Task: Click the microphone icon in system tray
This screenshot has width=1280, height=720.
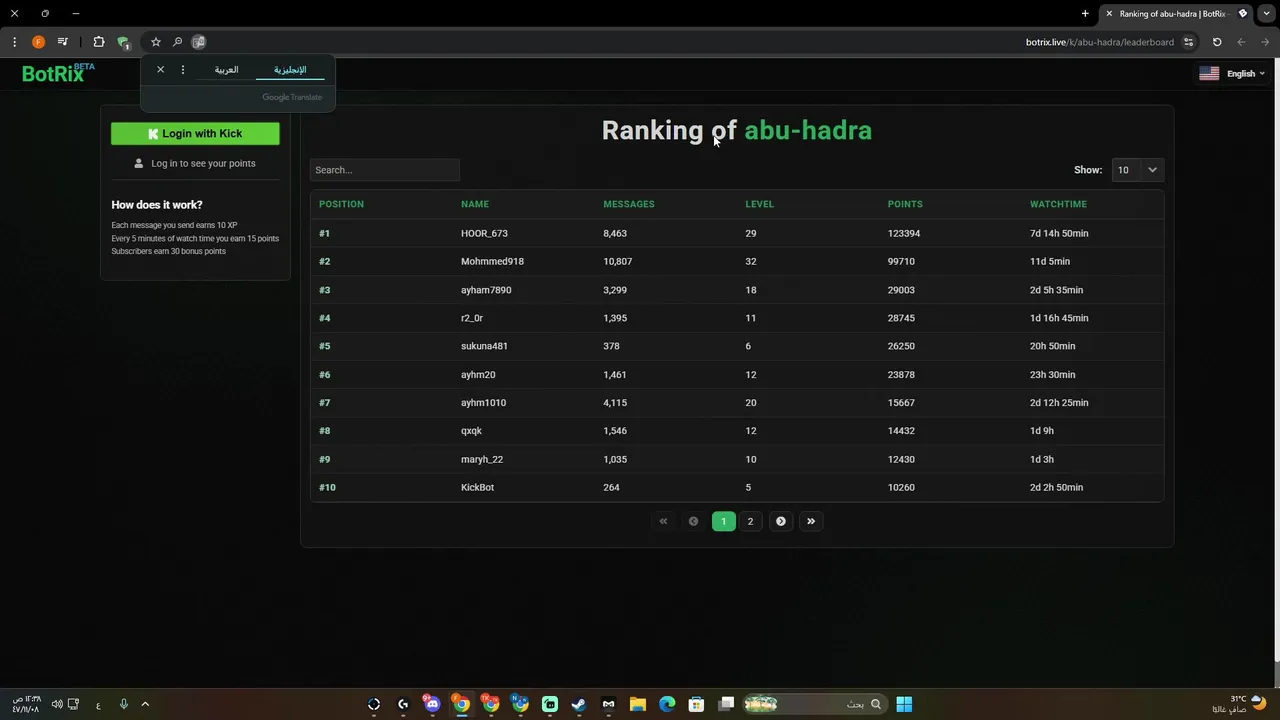Action: click(x=124, y=704)
